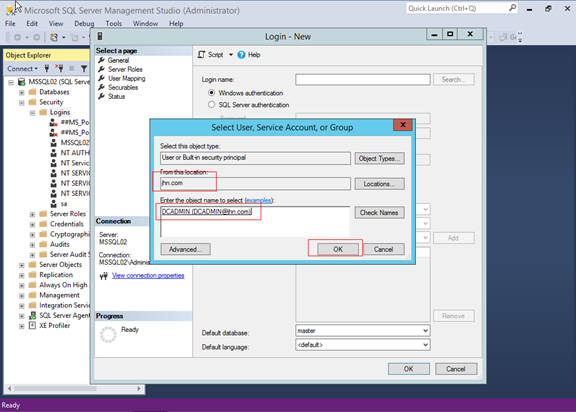Viewport: 576px width, 412px height.
Task: Open the Debug menu
Action: [x=84, y=24]
